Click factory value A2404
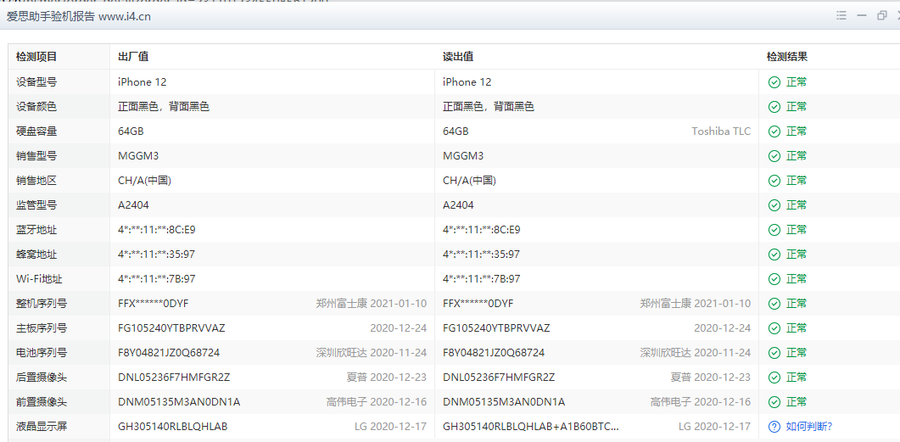 coord(133,205)
